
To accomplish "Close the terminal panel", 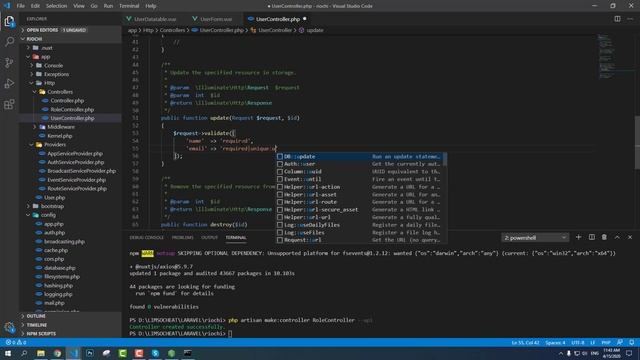I will click(630, 237).
